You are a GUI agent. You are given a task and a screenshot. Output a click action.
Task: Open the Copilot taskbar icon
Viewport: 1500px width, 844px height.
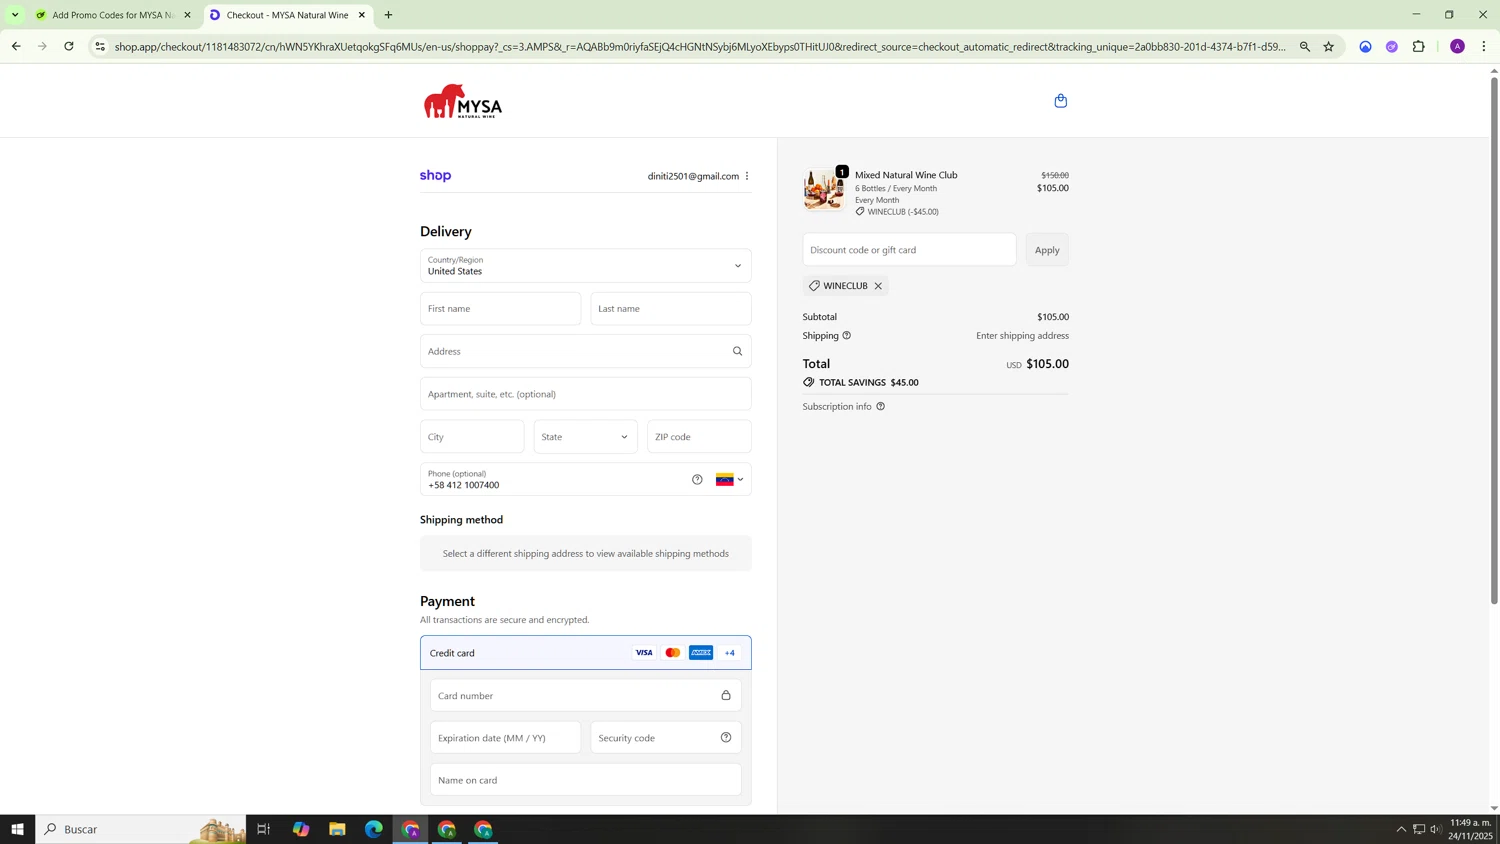tap(301, 829)
